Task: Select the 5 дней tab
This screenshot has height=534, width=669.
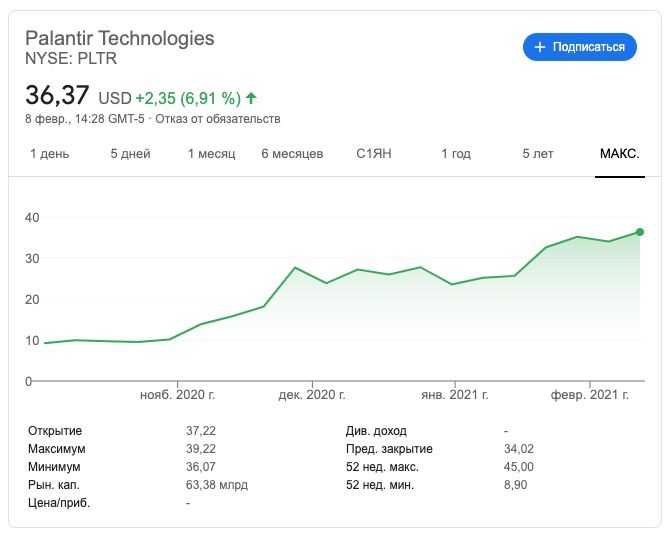Action: point(130,154)
